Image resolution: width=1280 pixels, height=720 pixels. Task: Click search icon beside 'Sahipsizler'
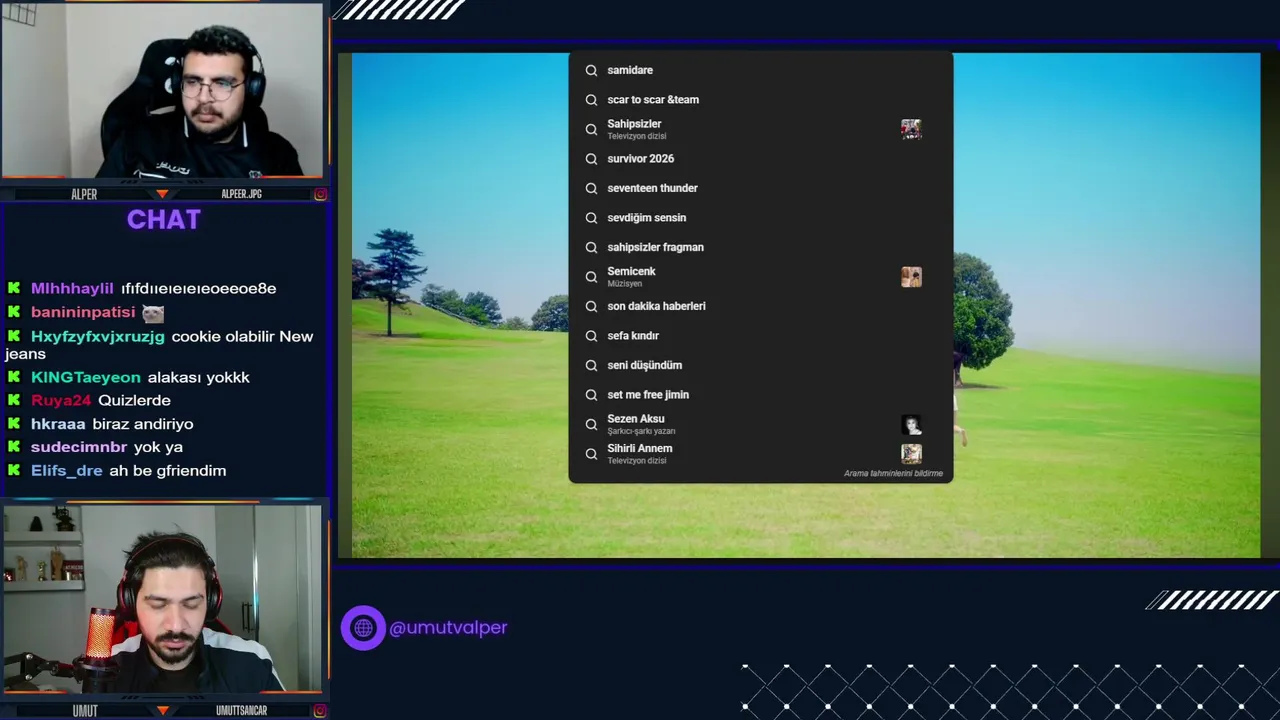pos(591,129)
